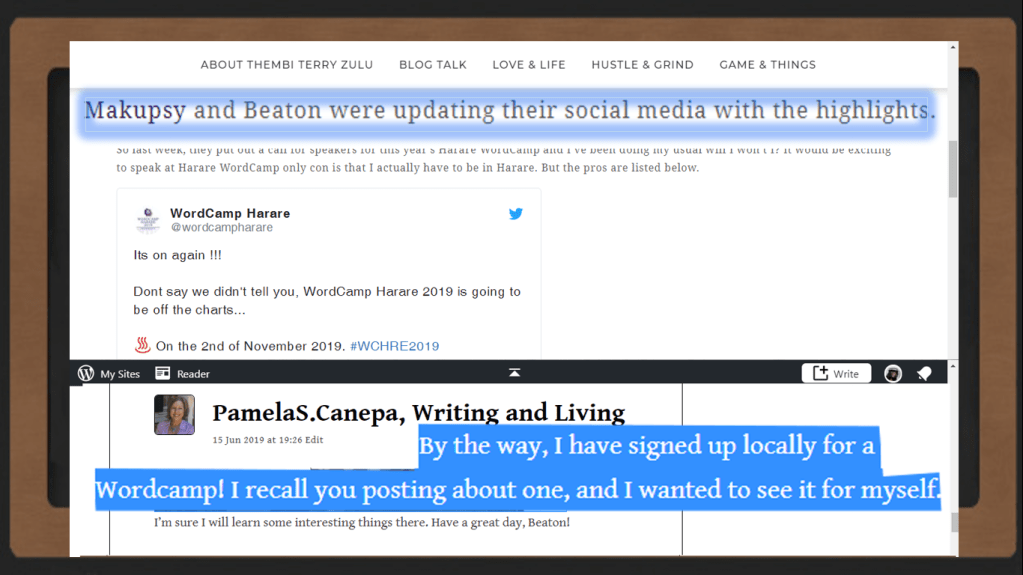The image size is (1023, 575).
Task: Click the WordCamp Harare account name
Action: pos(230,213)
